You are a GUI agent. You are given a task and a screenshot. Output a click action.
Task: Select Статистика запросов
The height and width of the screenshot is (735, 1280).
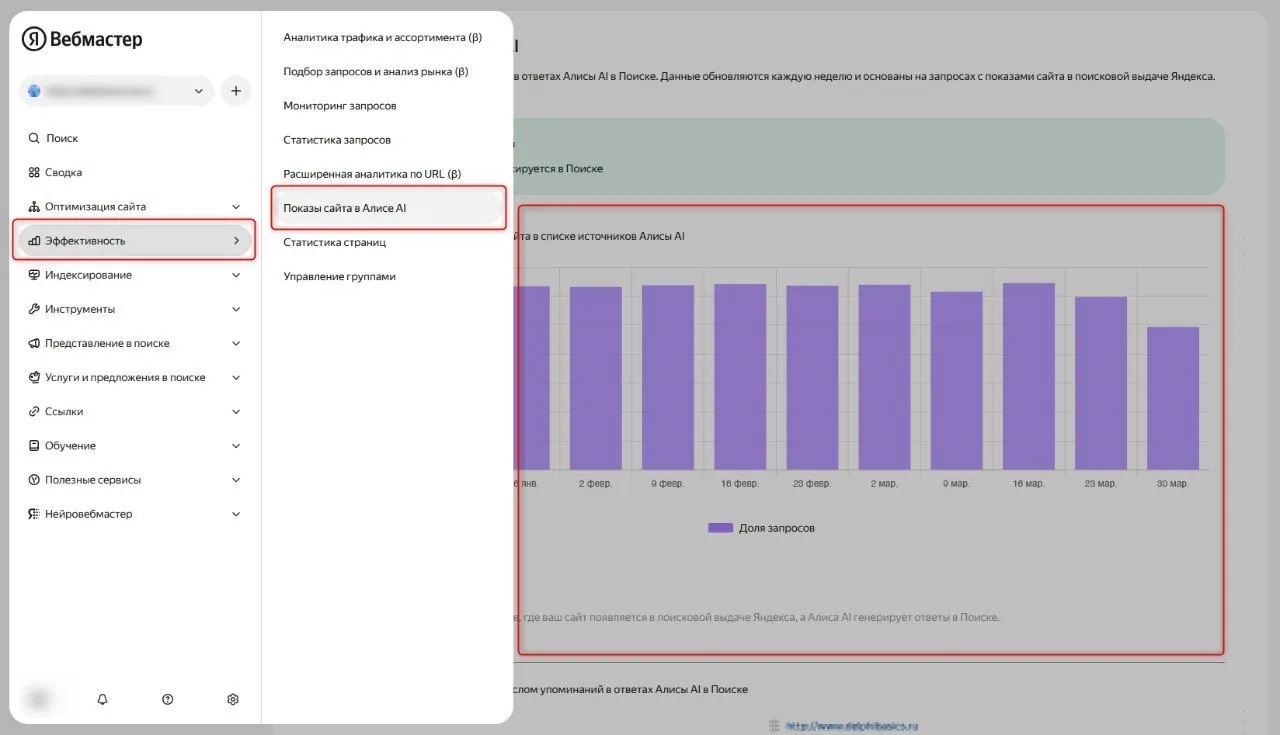tap(337, 139)
